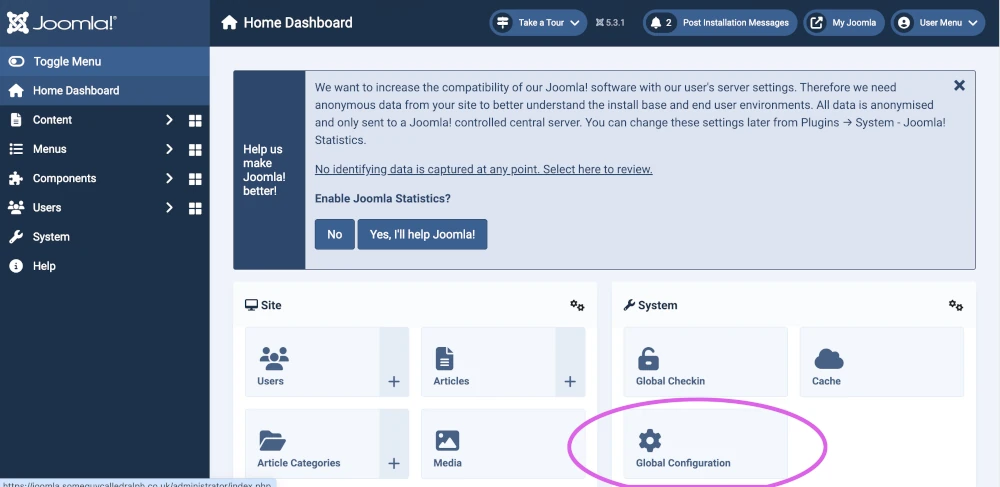Open the Help menu item
The height and width of the screenshot is (487, 1000).
coord(105,266)
